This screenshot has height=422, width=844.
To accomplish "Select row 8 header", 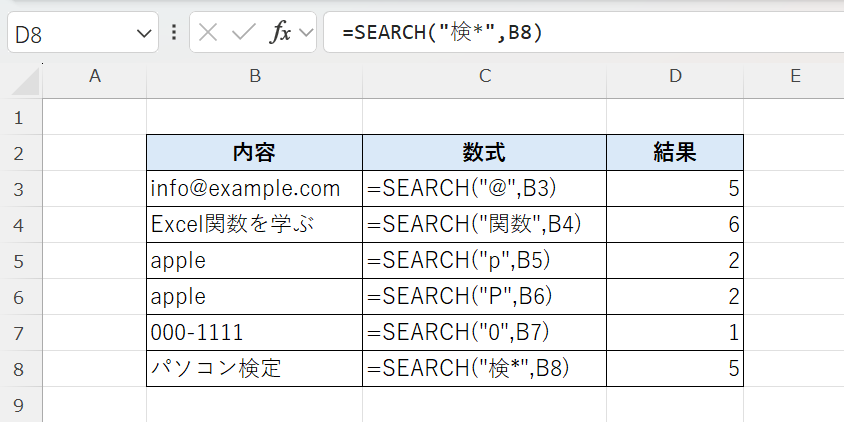I will click(x=19, y=369).
